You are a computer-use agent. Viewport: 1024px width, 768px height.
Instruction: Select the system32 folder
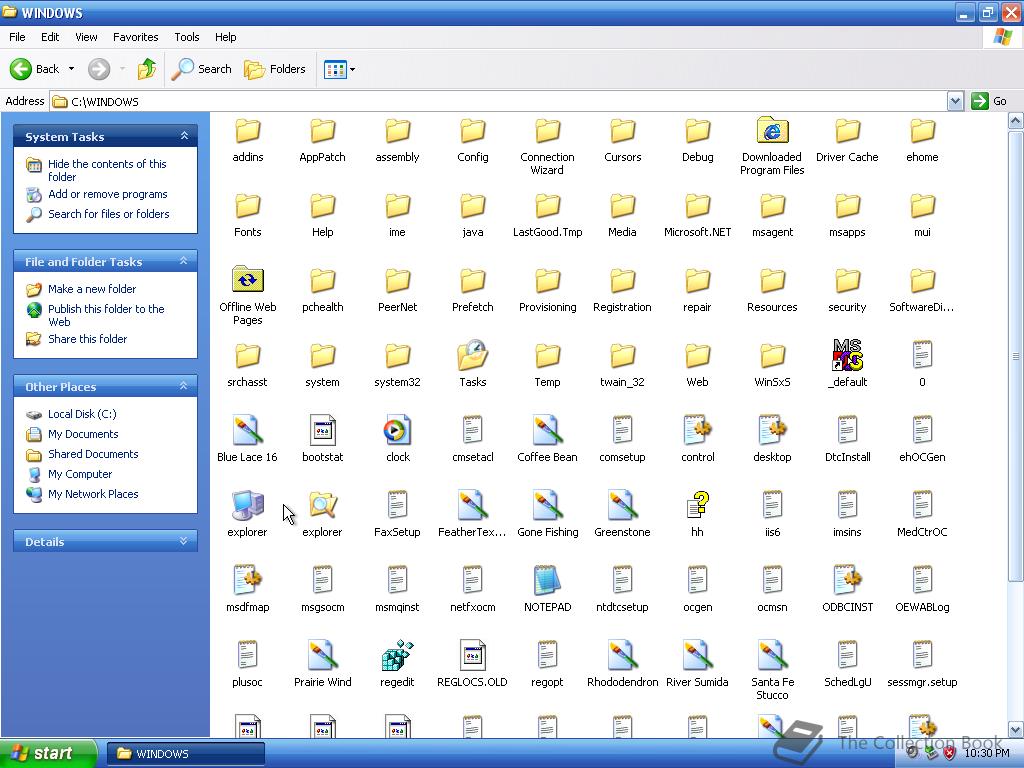[x=397, y=355]
